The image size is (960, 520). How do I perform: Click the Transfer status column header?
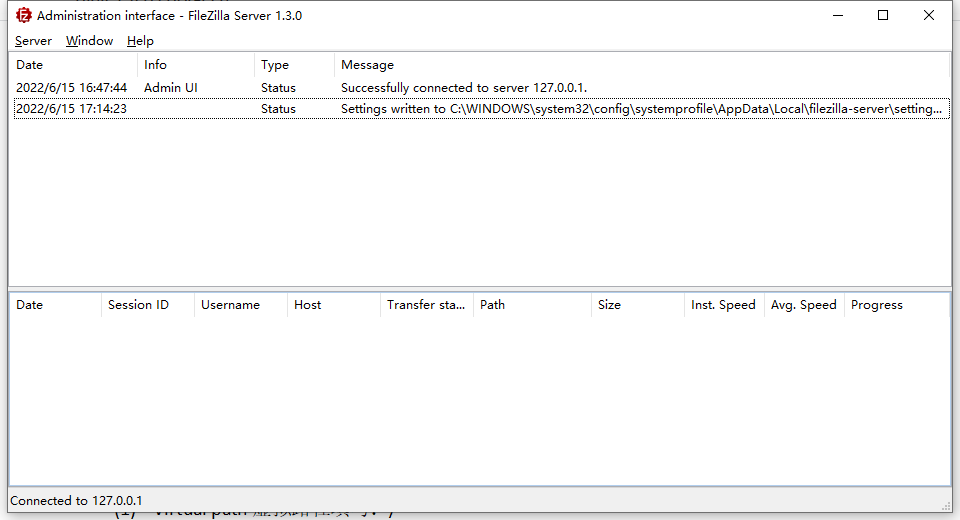[425, 305]
